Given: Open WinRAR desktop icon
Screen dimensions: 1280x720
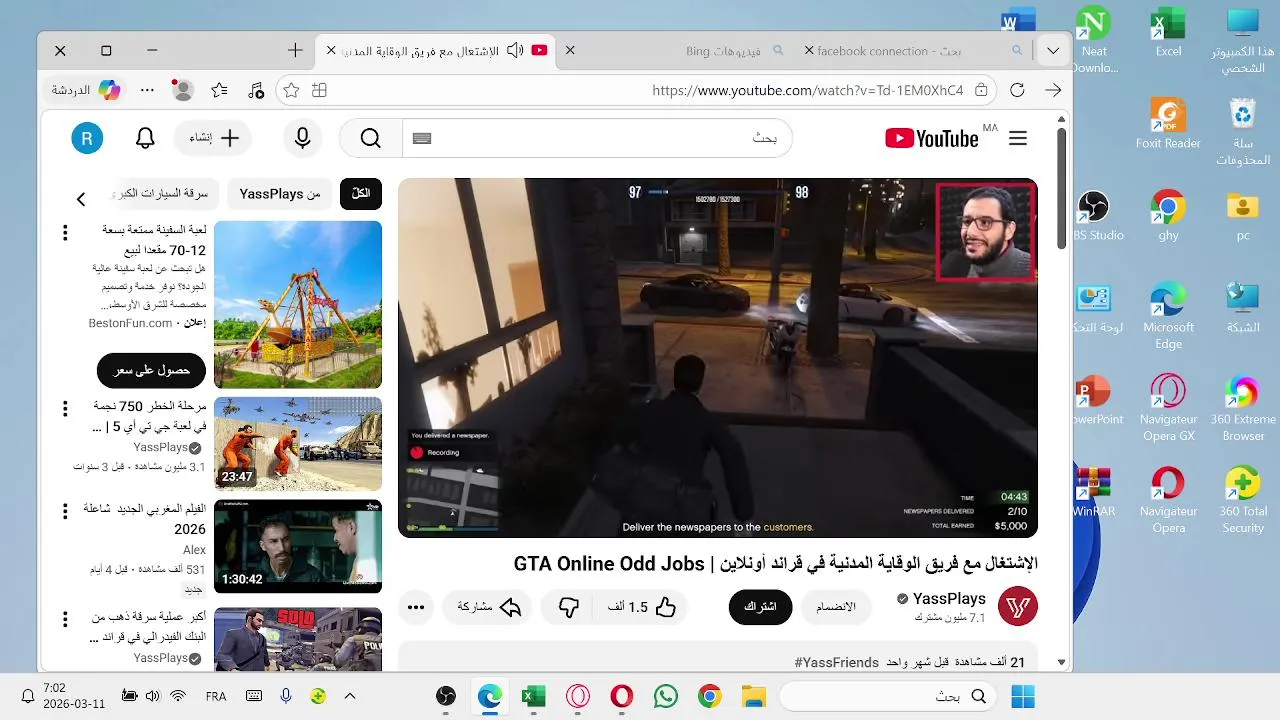Looking at the screenshot, I should pyautogui.click(x=1094, y=491).
